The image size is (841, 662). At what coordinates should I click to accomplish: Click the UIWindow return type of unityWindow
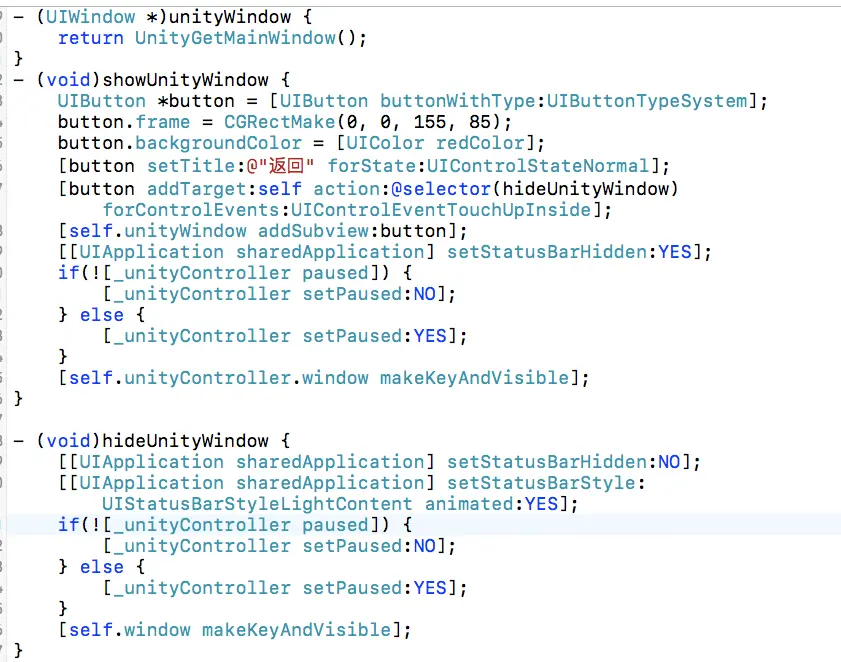pos(90,17)
